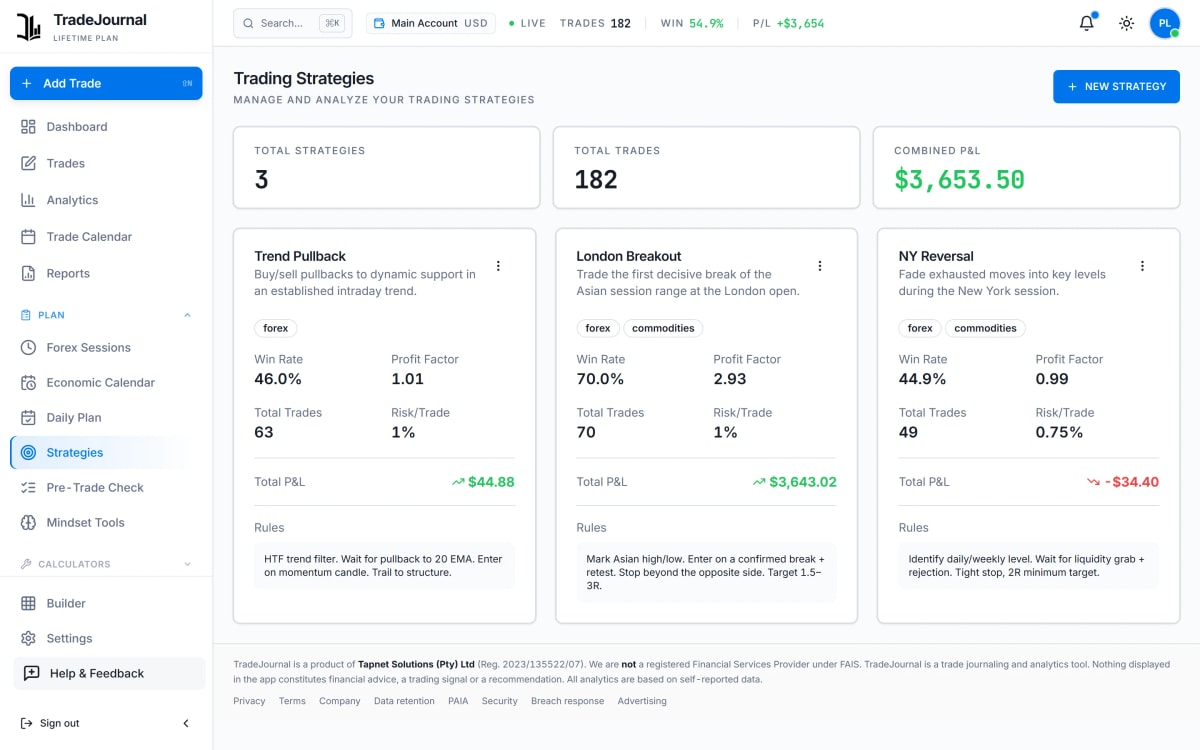Open Main Account USD selector
Screen dimensions: 1200x750
tap(431, 23)
